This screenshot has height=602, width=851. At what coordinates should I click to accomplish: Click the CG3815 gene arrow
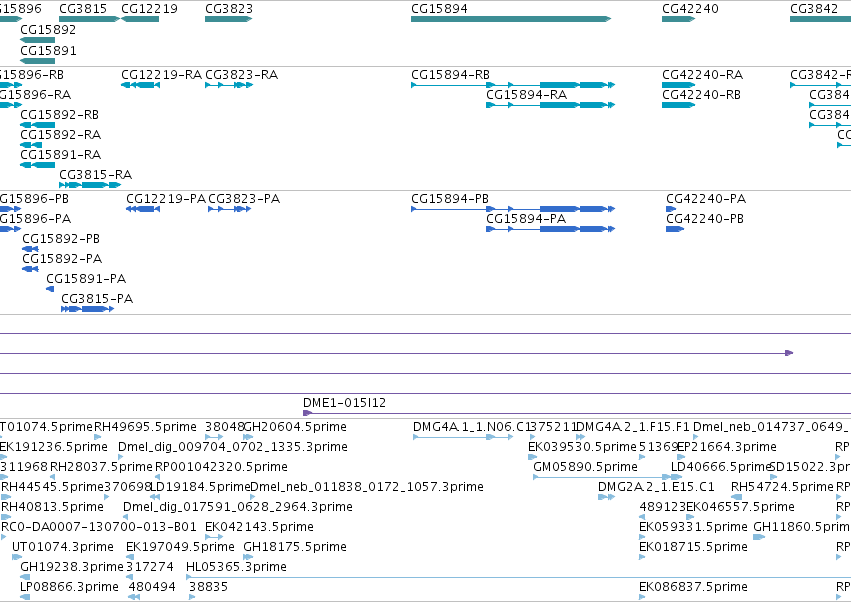coord(89,19)
